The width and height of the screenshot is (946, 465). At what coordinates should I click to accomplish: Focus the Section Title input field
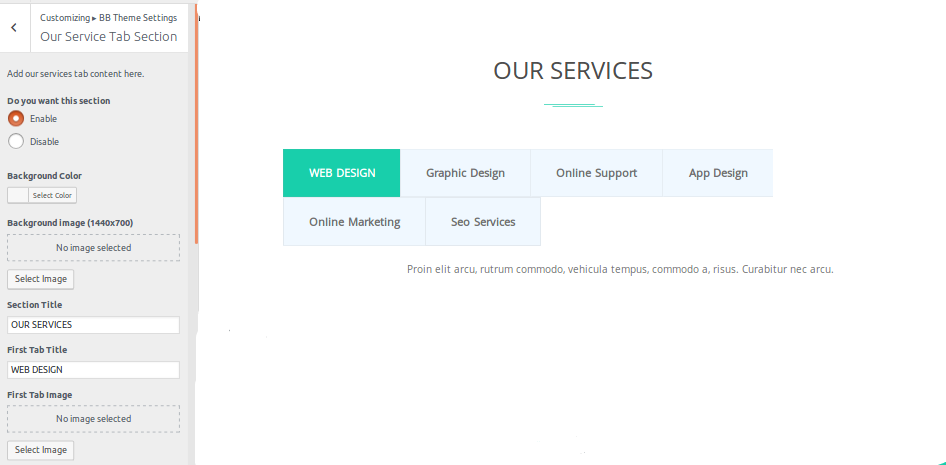pos(93,325)
